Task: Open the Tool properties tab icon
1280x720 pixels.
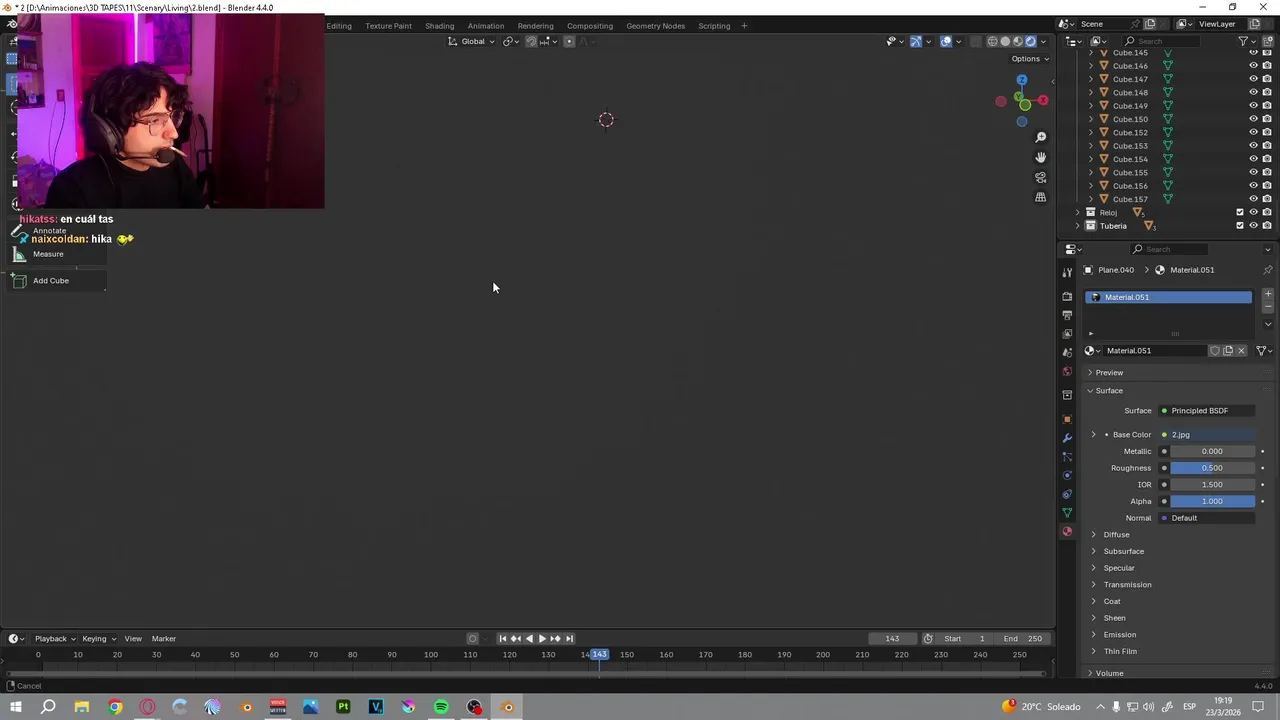Action: point(1067,272)
